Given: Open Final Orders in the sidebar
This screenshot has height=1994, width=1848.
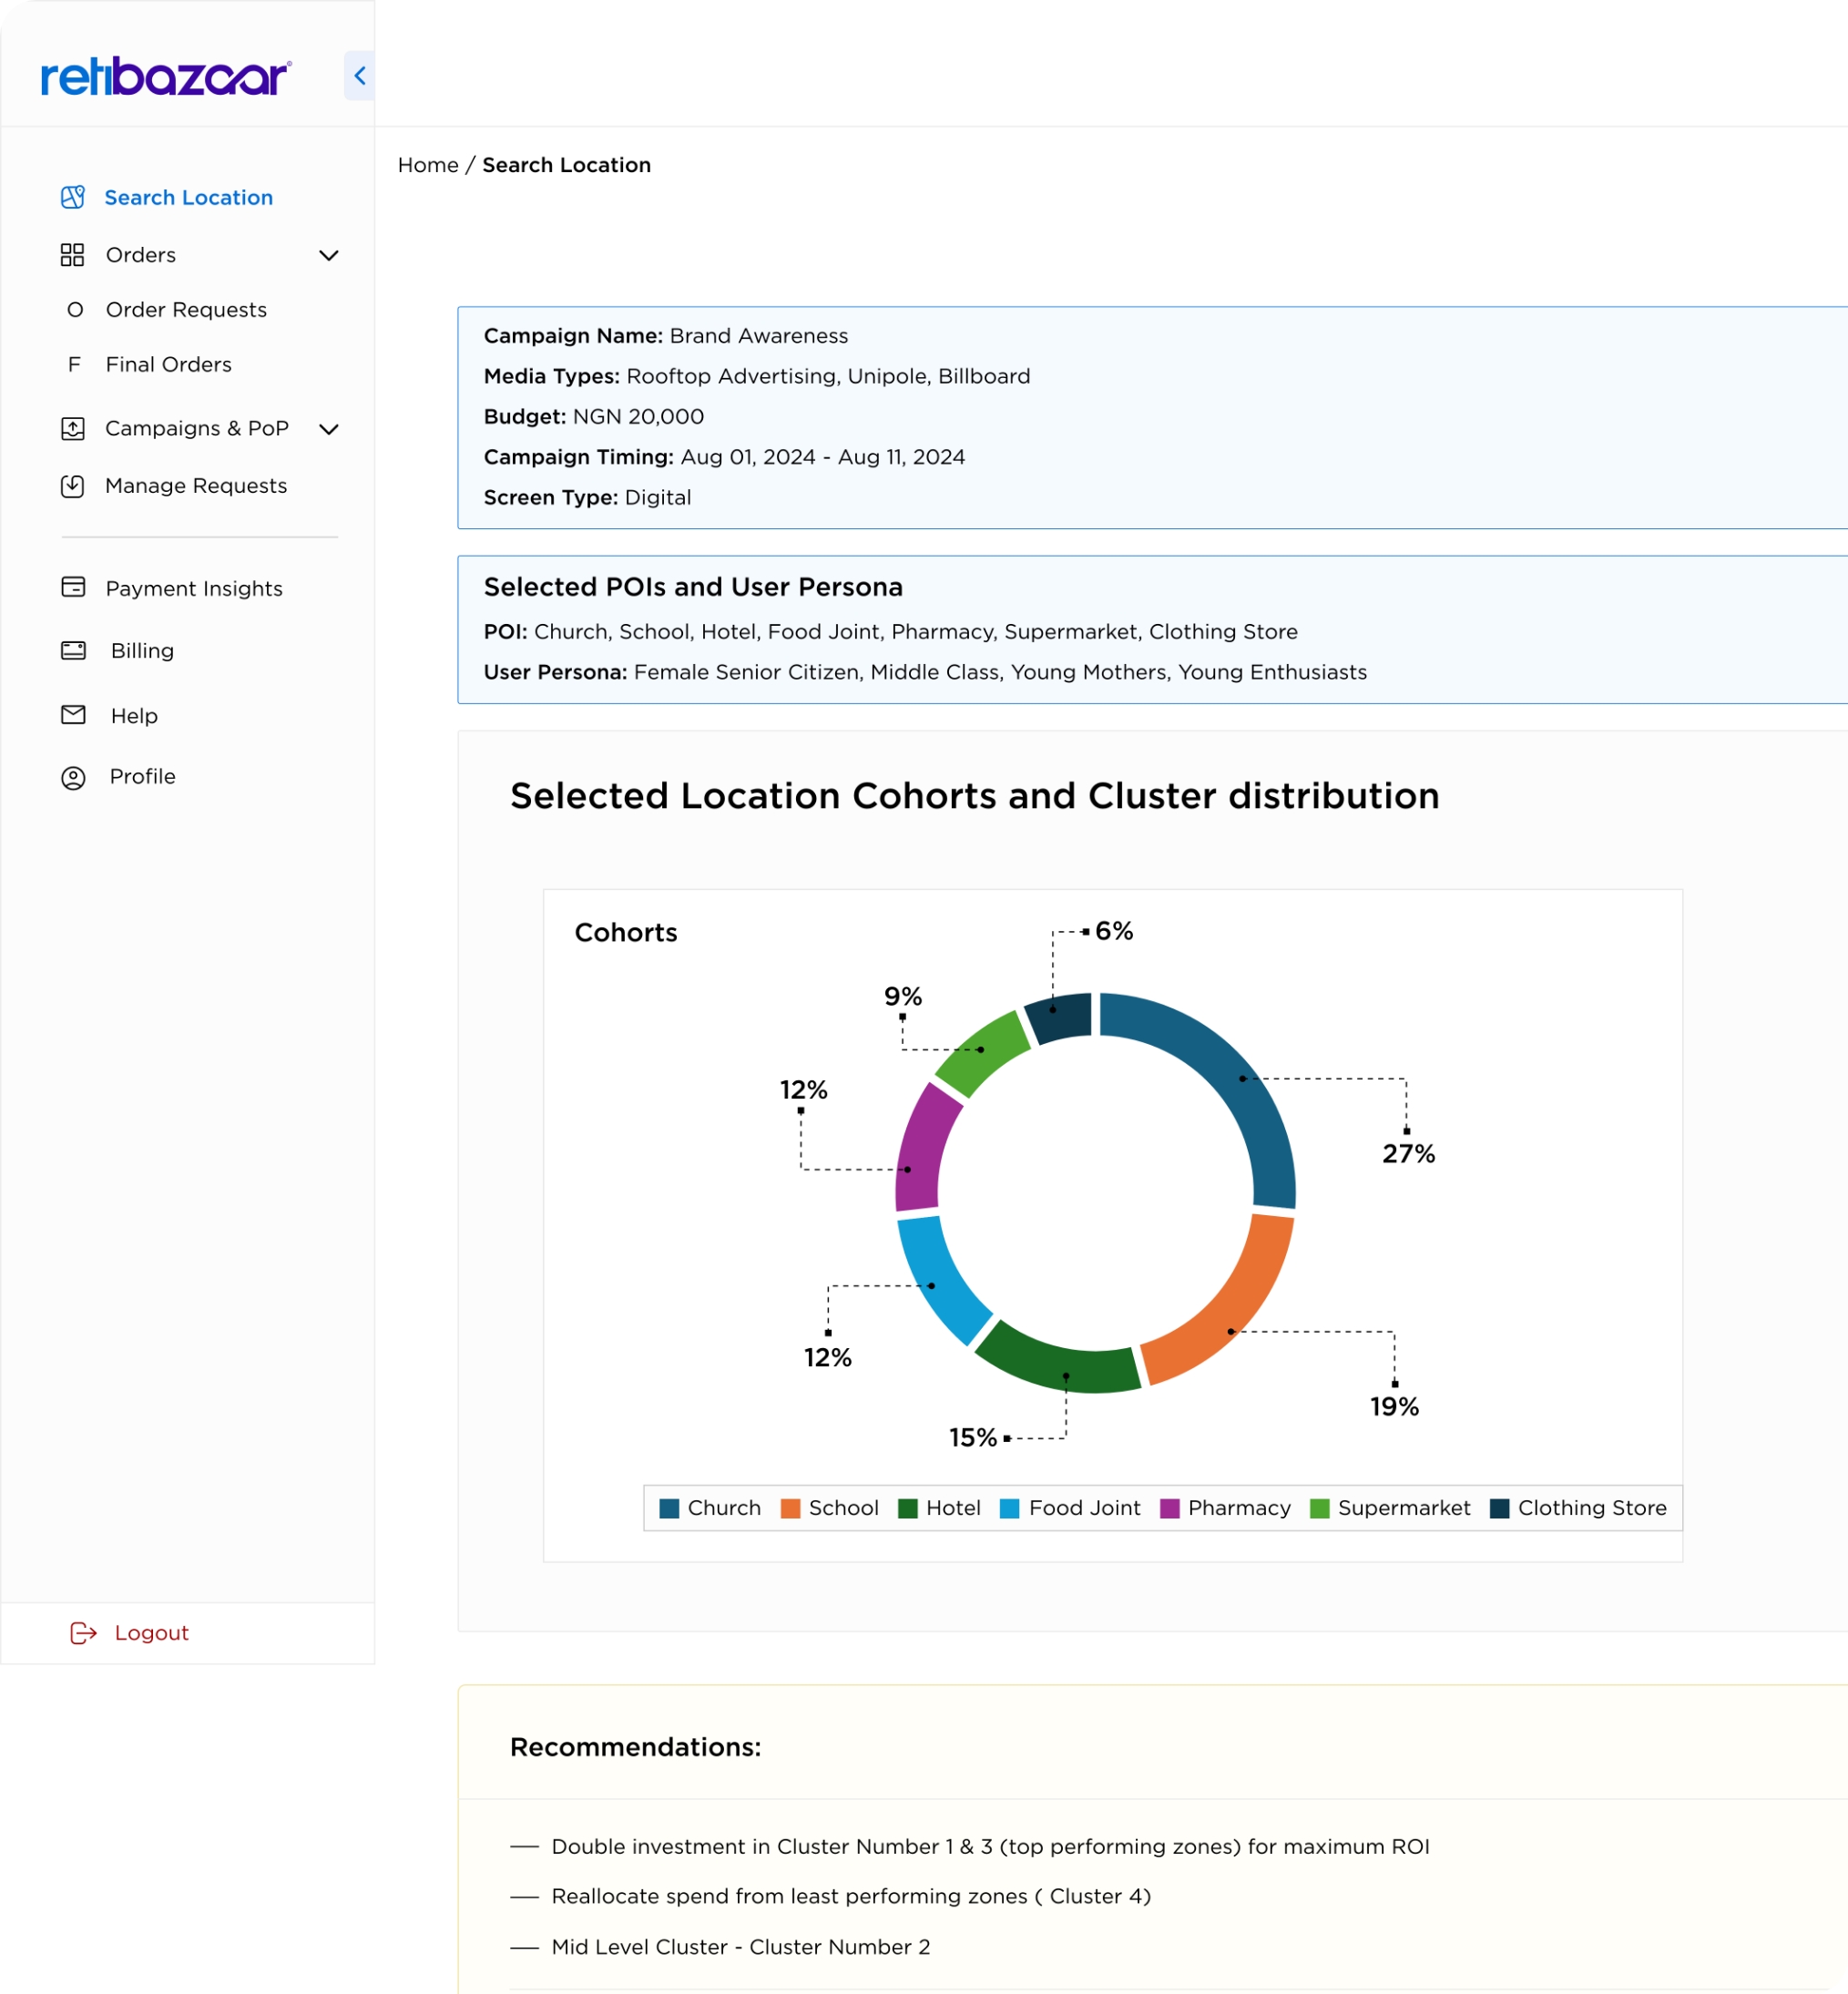Looking at the screenshot, I should click(x=168, y=364).
